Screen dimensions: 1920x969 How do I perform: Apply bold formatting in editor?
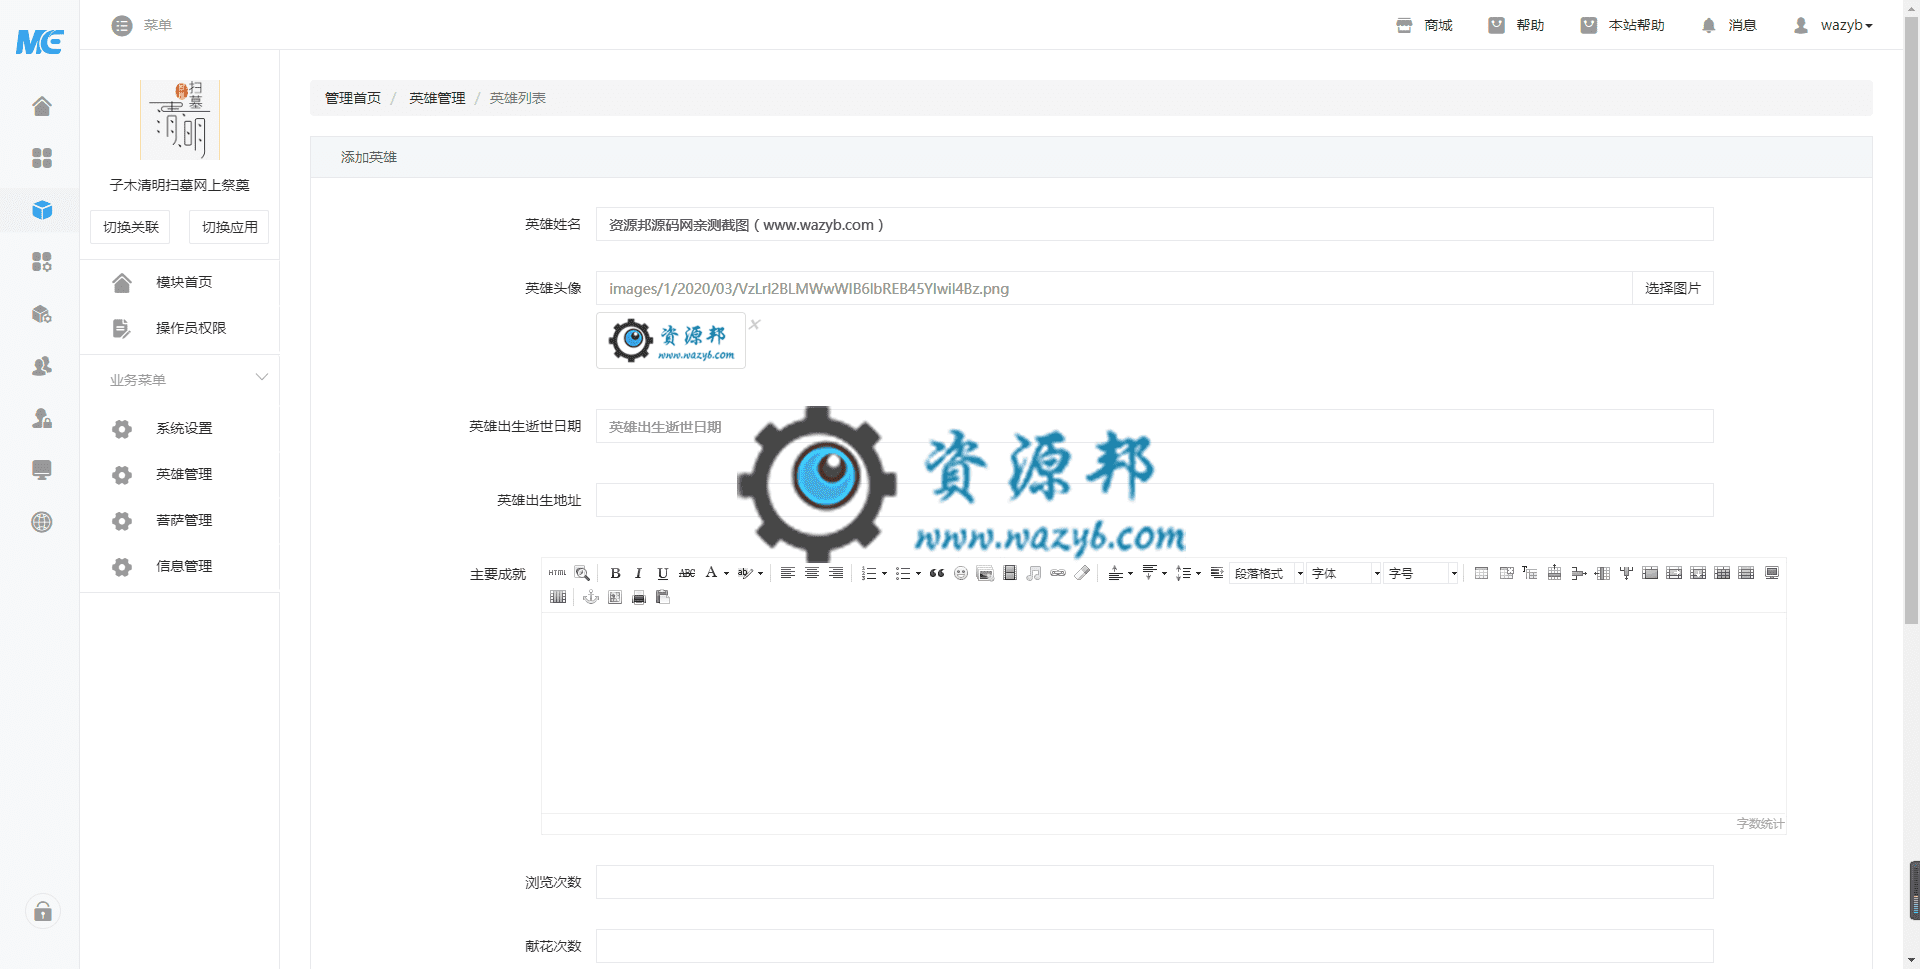615,573
